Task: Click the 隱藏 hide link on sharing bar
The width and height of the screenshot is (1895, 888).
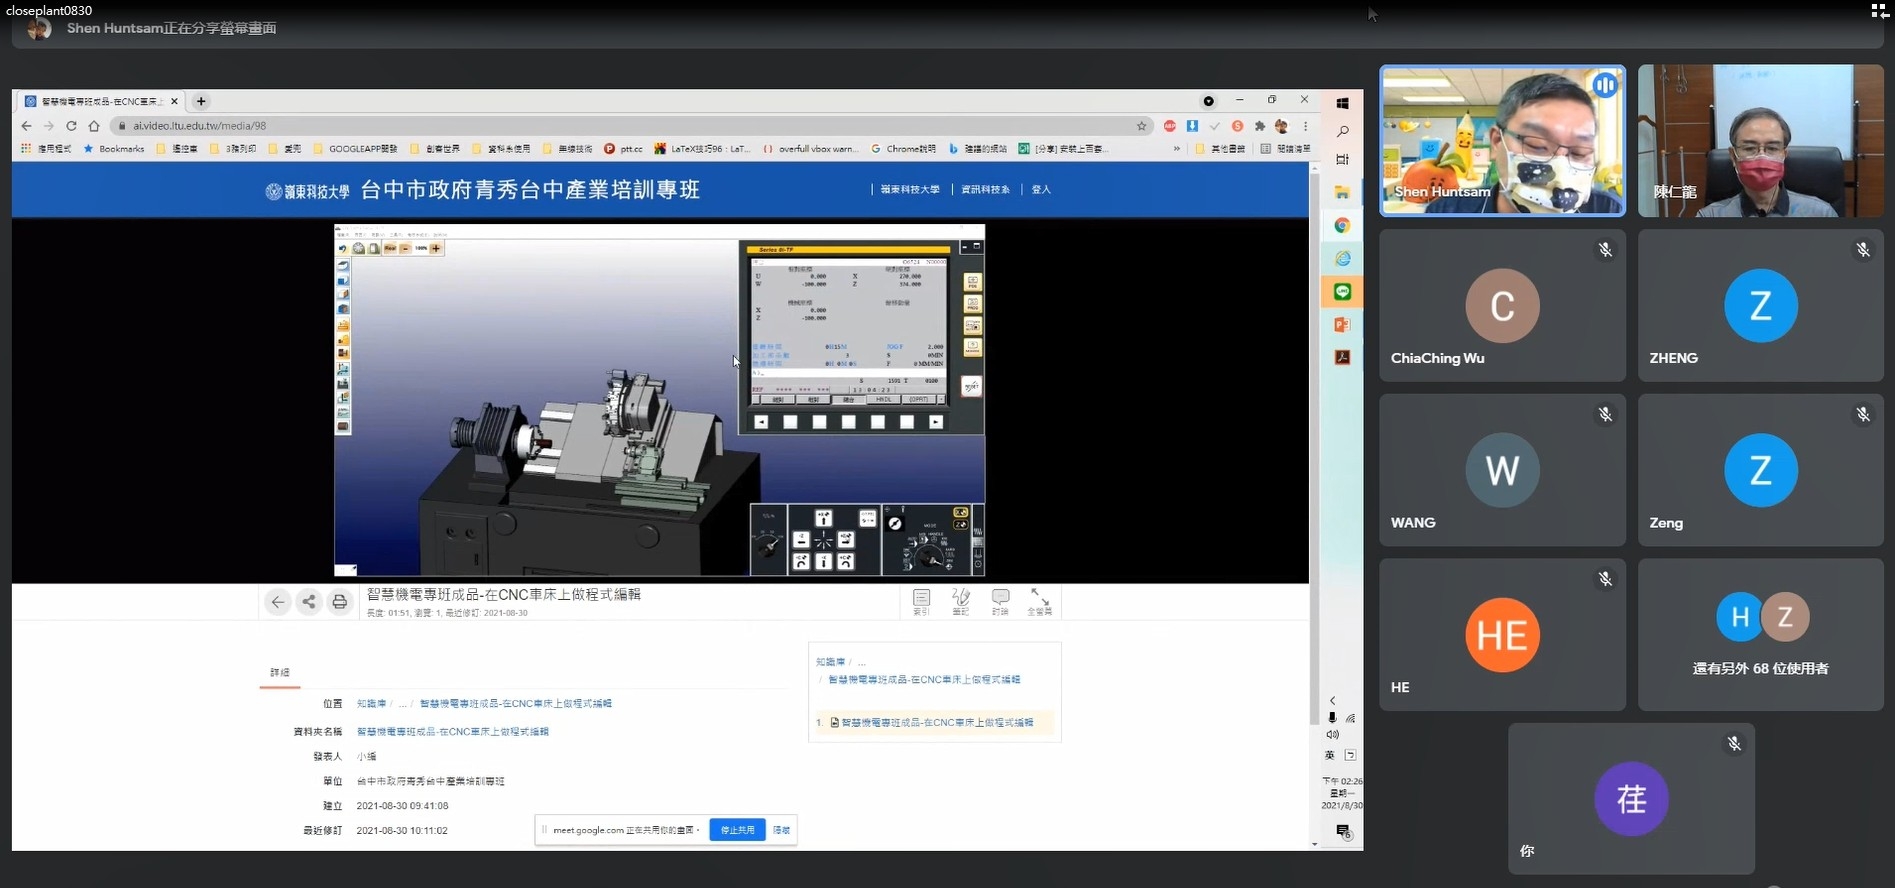Action: point(781,830)
